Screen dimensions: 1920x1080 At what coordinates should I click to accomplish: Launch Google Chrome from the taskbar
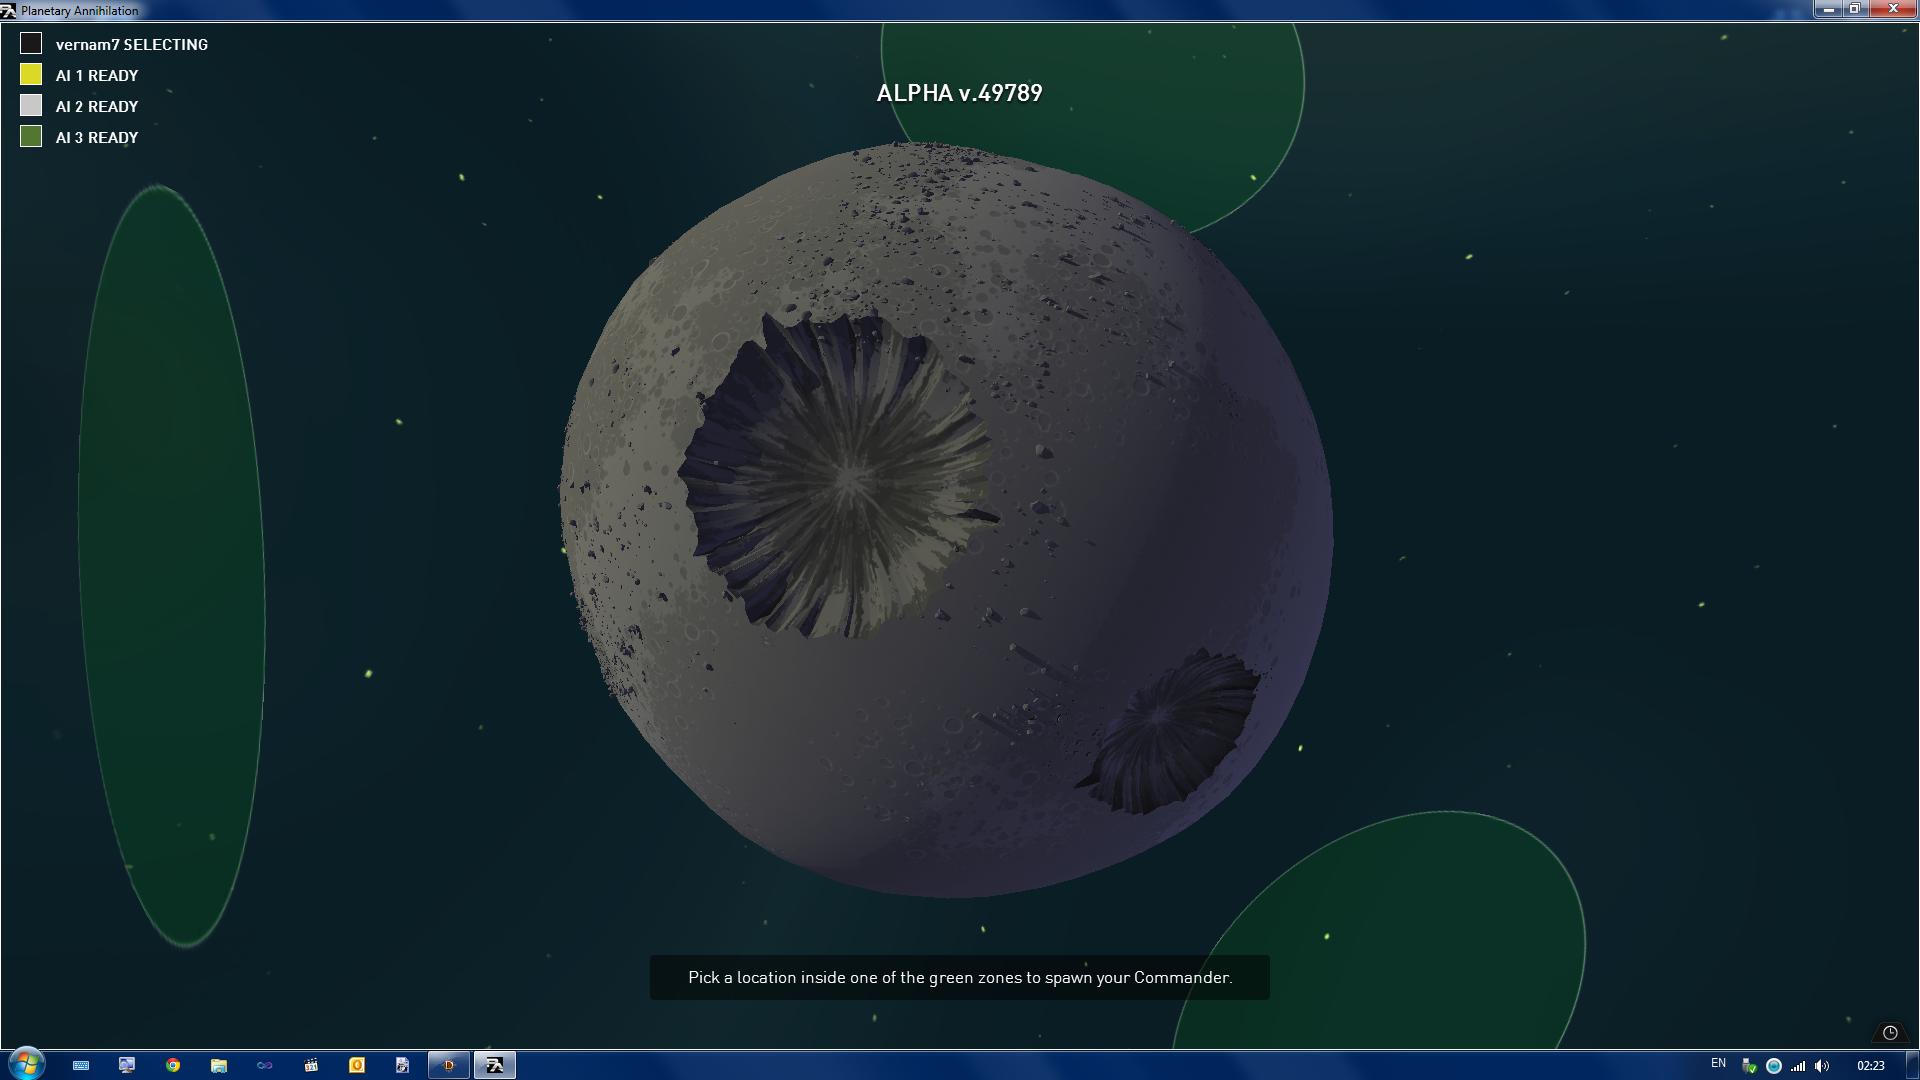pos(173,1065)
